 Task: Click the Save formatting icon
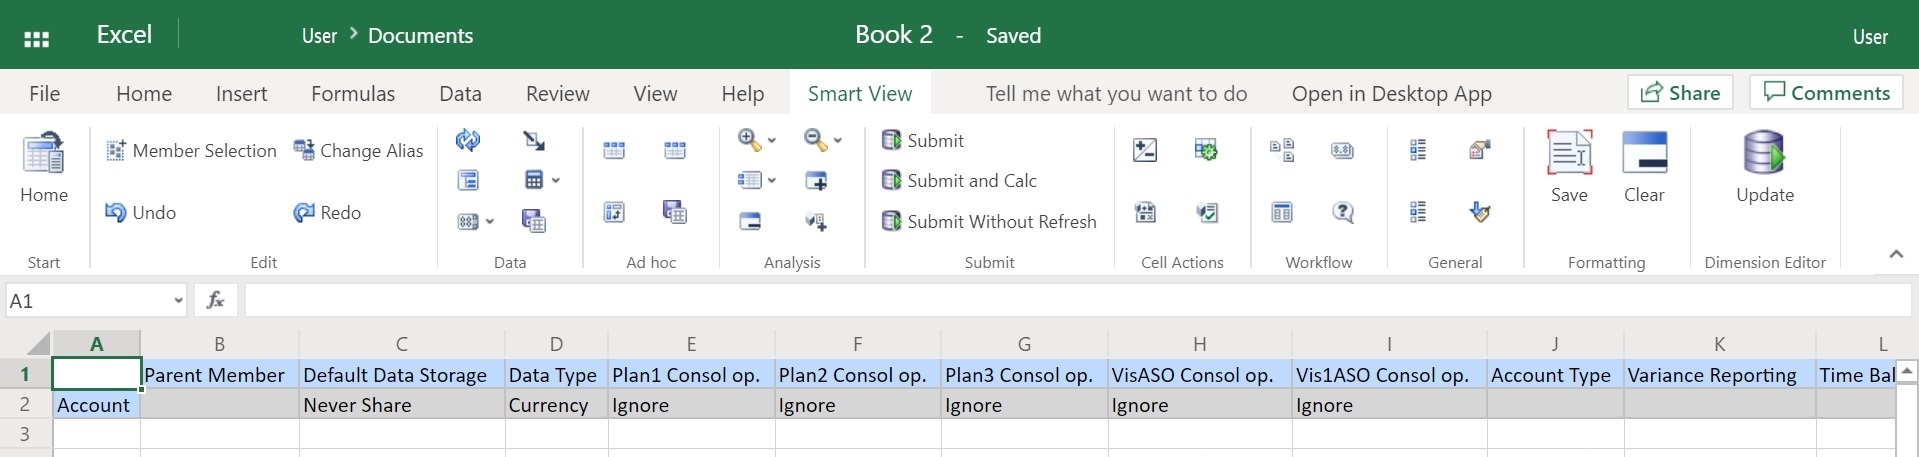(x=1569, y=155)
